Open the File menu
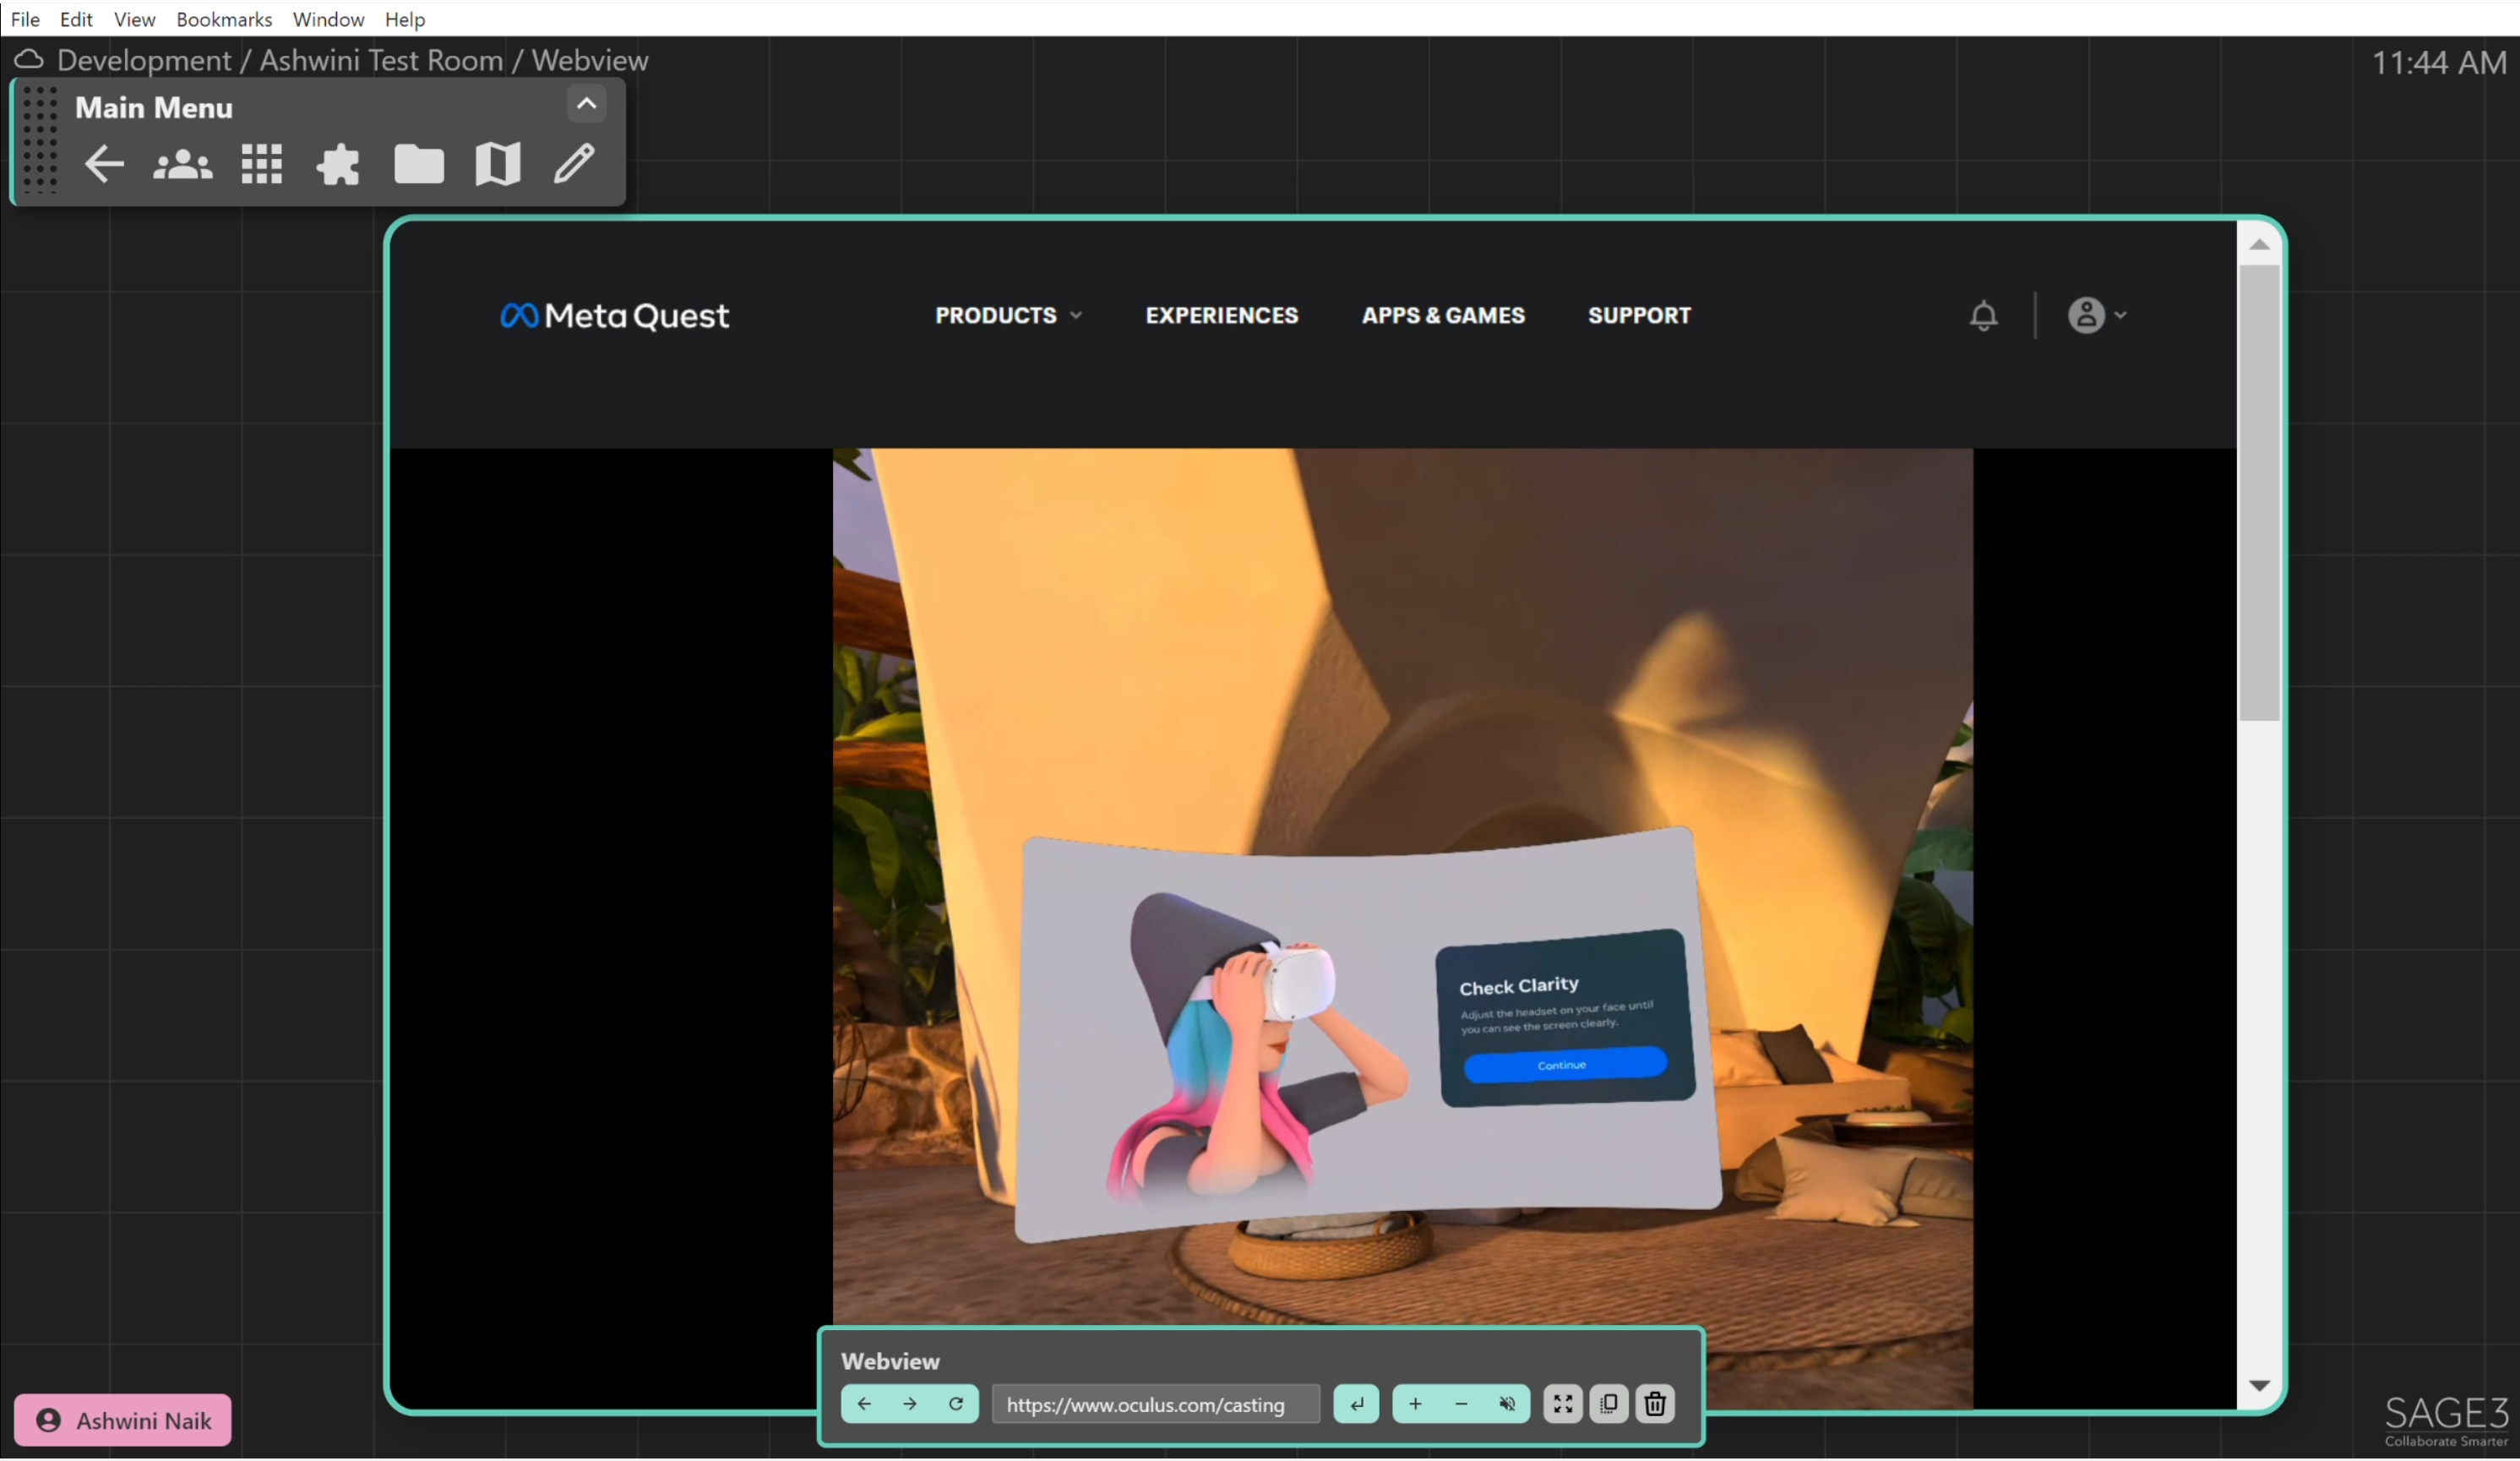The width and height of the screenshot is (2520, 1461). 25,19
